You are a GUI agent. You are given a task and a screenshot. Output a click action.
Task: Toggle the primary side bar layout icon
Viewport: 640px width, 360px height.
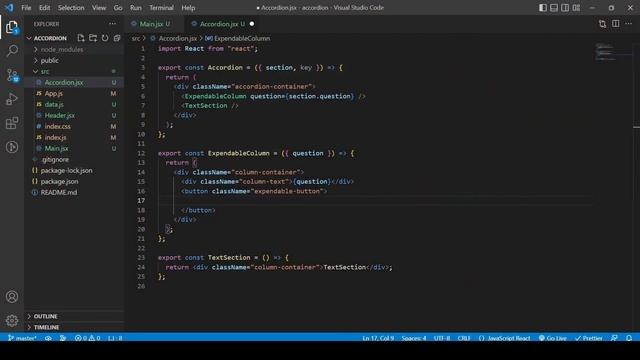(x=543, y=8)
